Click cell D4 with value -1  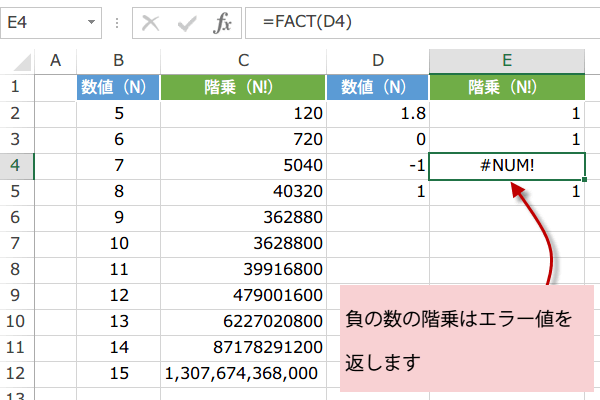point(378,166)
